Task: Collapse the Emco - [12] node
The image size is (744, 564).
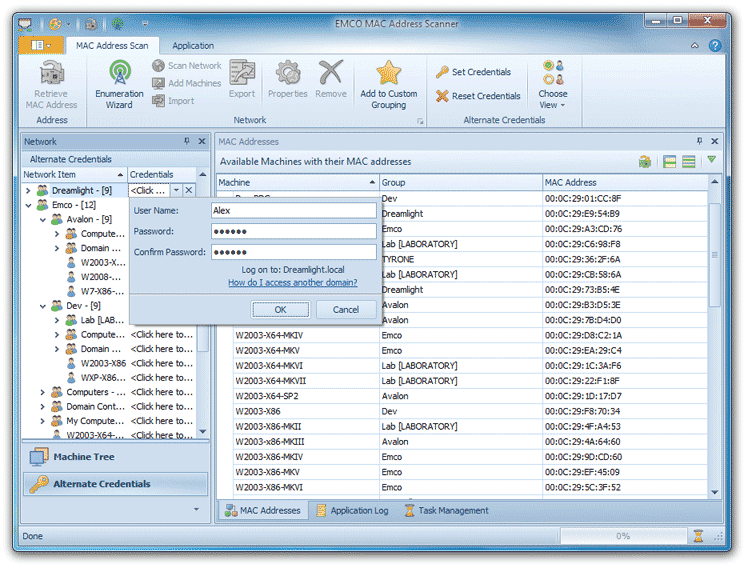Action: [28, 205]
